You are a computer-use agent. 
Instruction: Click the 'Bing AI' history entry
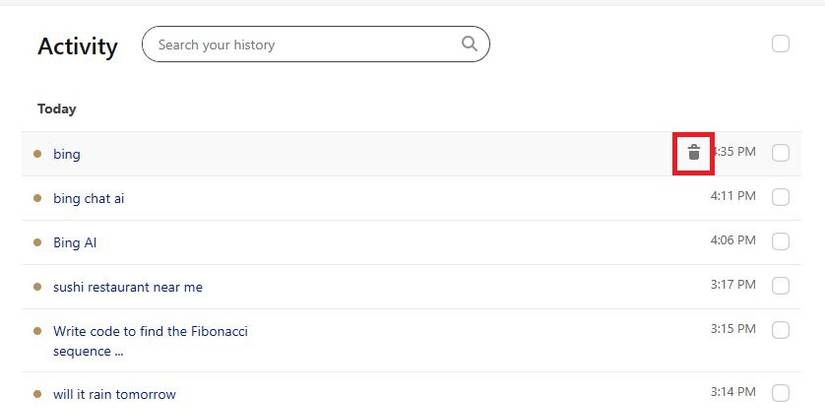point(75,242)
